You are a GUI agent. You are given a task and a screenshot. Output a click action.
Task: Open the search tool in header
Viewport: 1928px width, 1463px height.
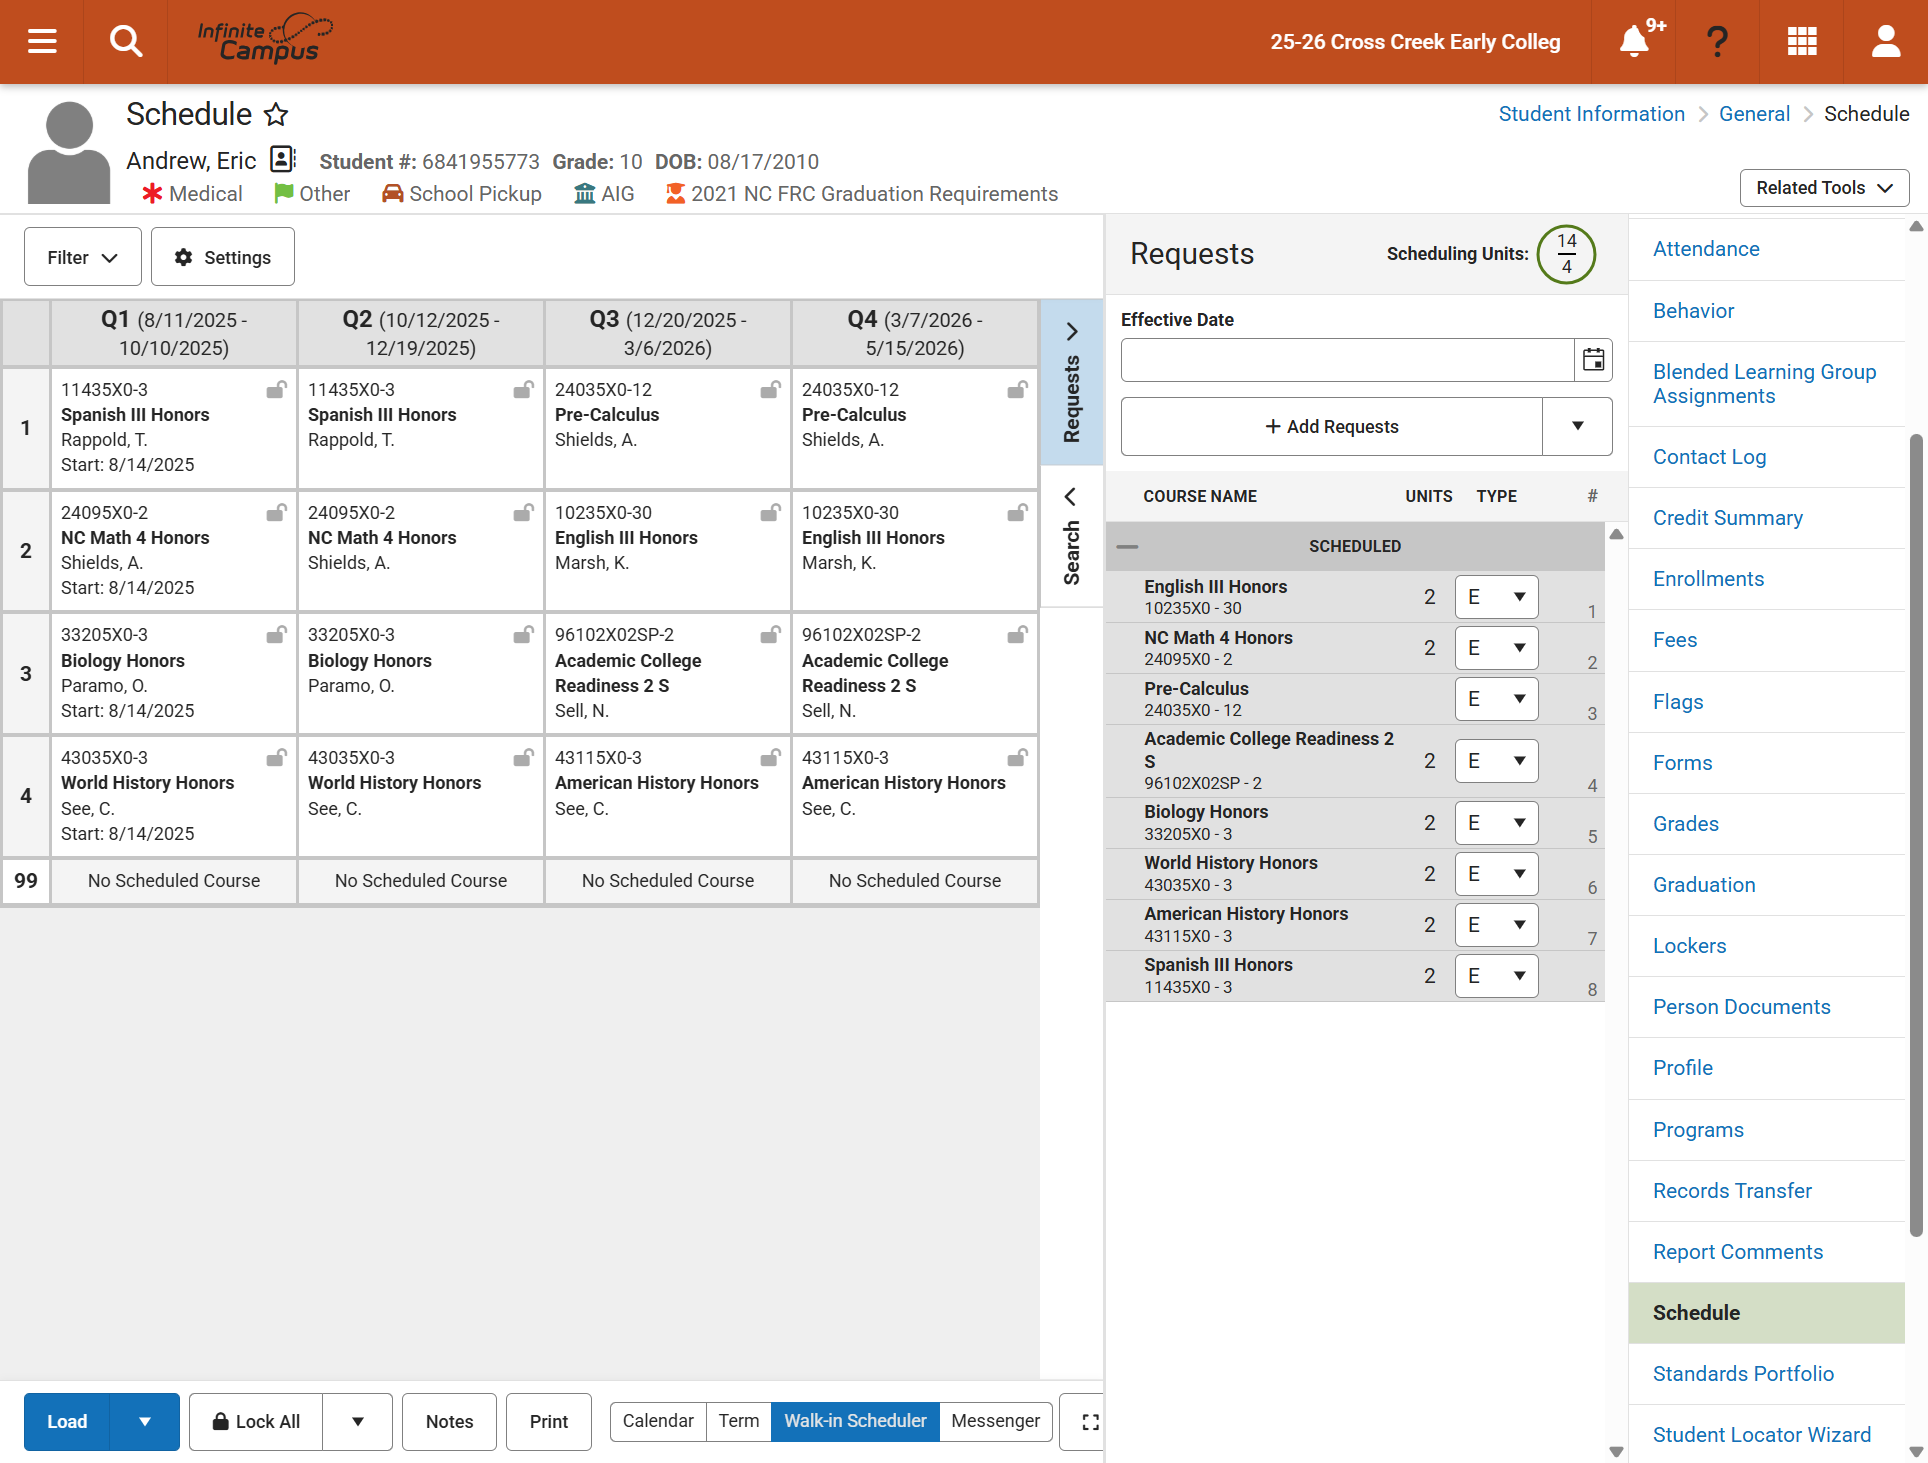tap(125, 41)
